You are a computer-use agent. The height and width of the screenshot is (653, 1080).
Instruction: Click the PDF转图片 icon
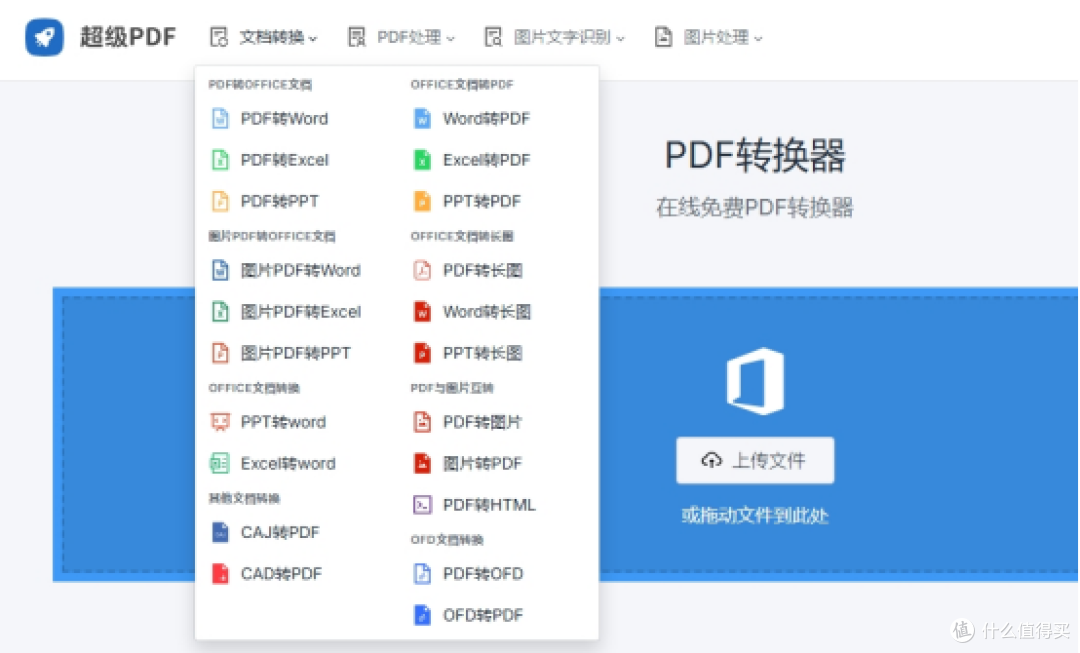point(422,422)
